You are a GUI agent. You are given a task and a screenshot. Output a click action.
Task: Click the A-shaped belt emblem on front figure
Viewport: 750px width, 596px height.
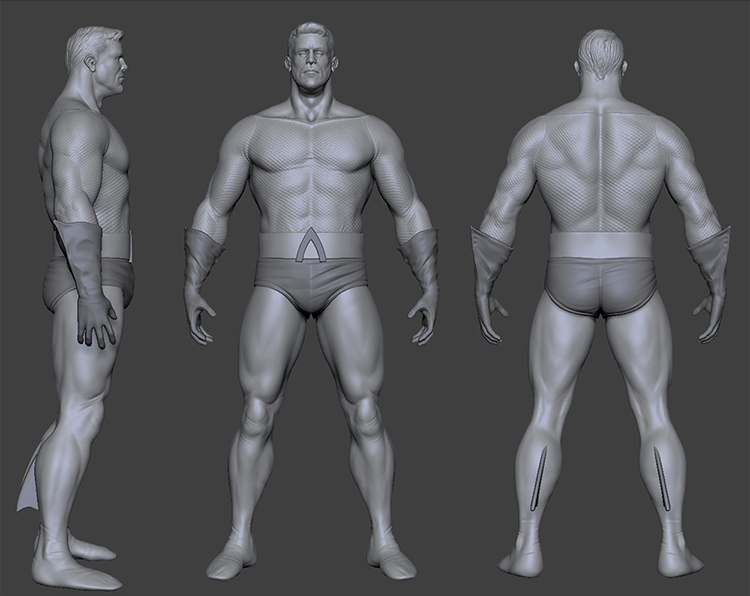tap(311, 245)
